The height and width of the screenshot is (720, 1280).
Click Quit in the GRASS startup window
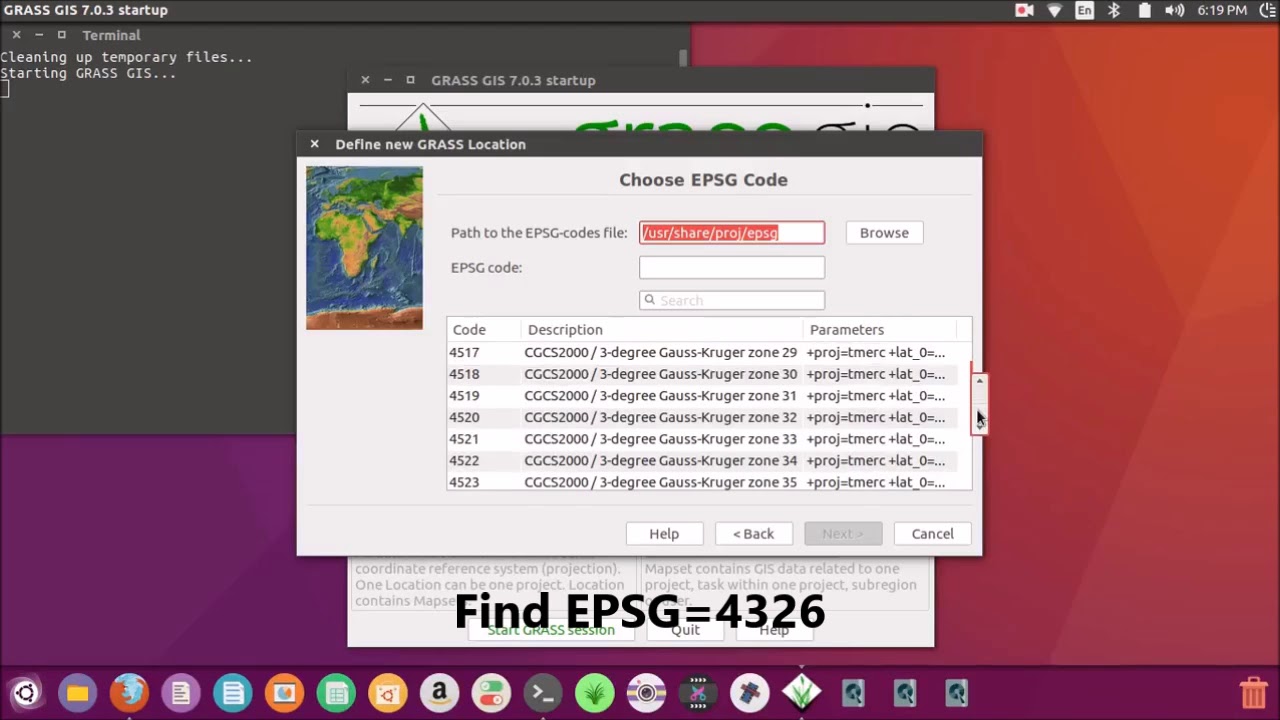point(685,630)
